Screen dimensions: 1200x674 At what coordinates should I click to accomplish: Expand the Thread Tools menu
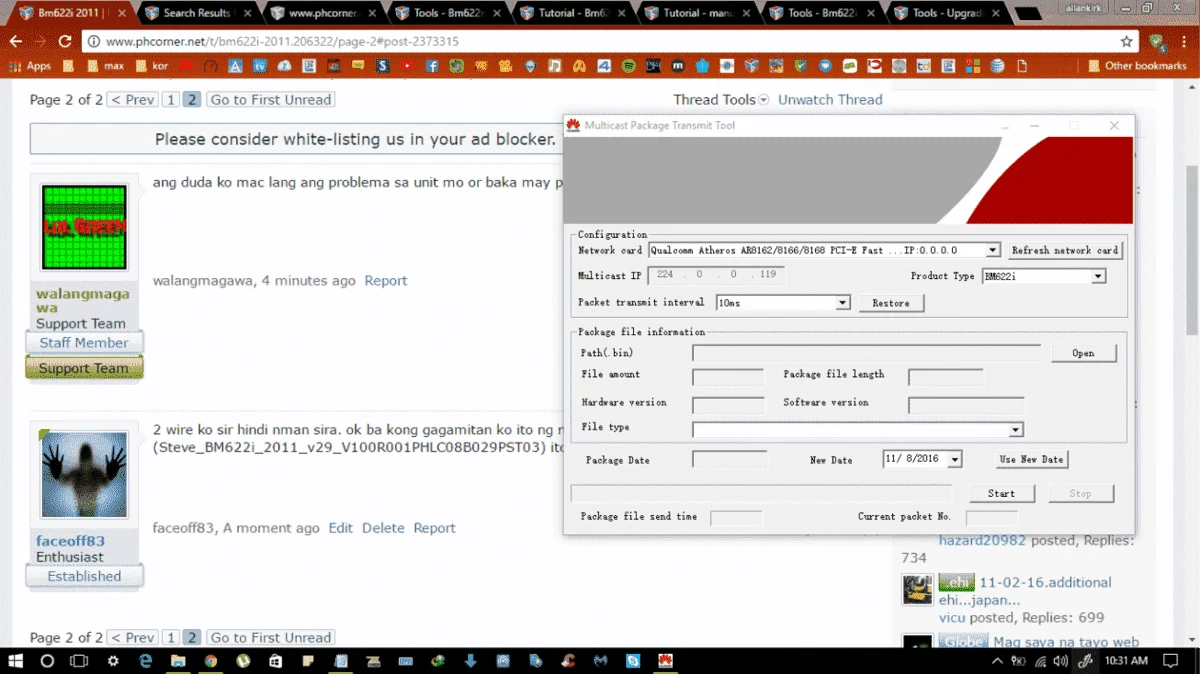[x=721, y=100]
